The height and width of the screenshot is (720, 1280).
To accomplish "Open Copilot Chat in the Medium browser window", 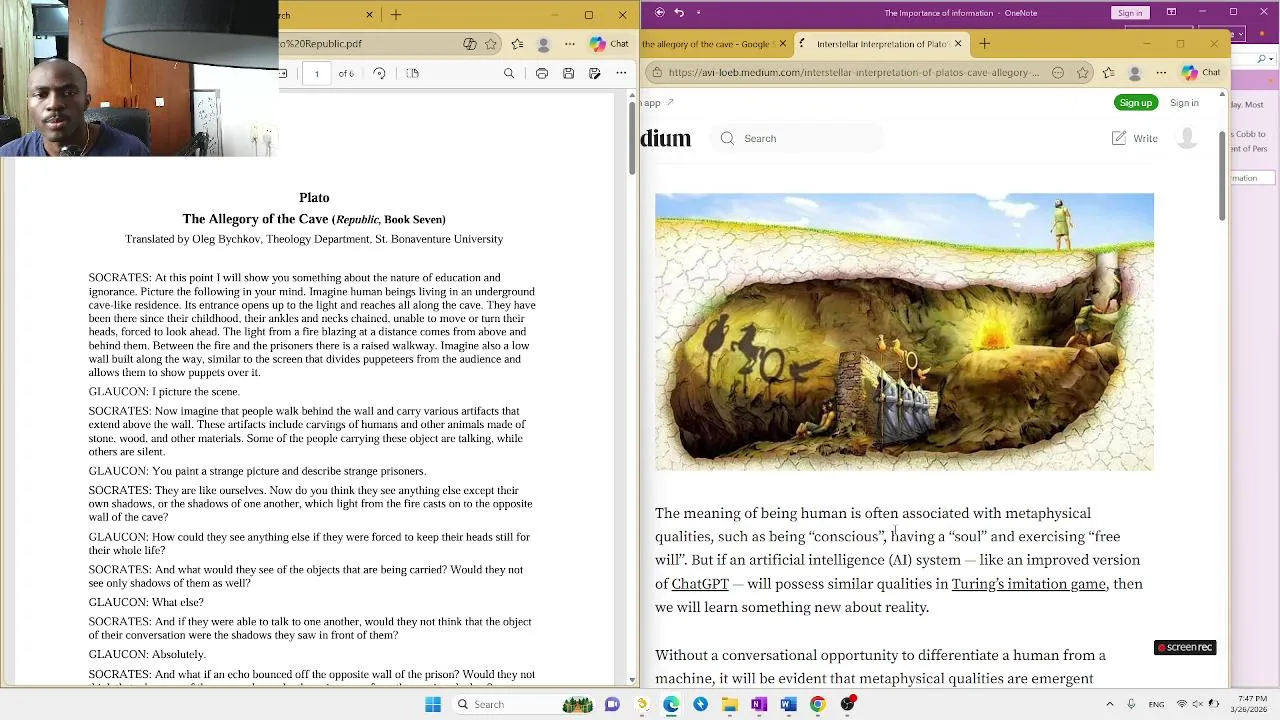I will 1201,73.
